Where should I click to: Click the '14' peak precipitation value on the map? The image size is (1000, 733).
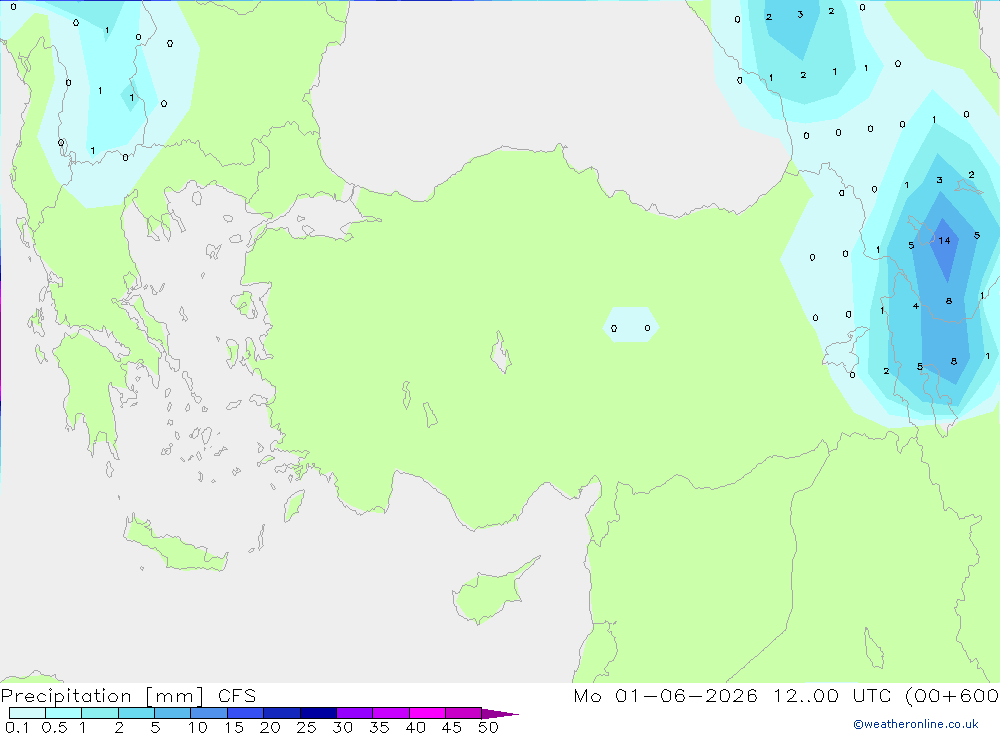[x=944, y=241]
